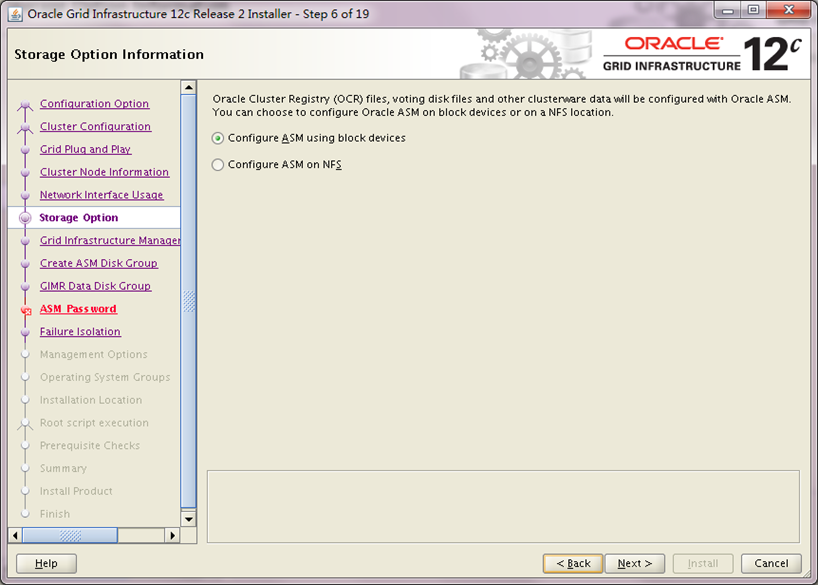Choose the Configure ASM on NFS option
This screenshot has height=585, width=818.
tap(218, 165)
